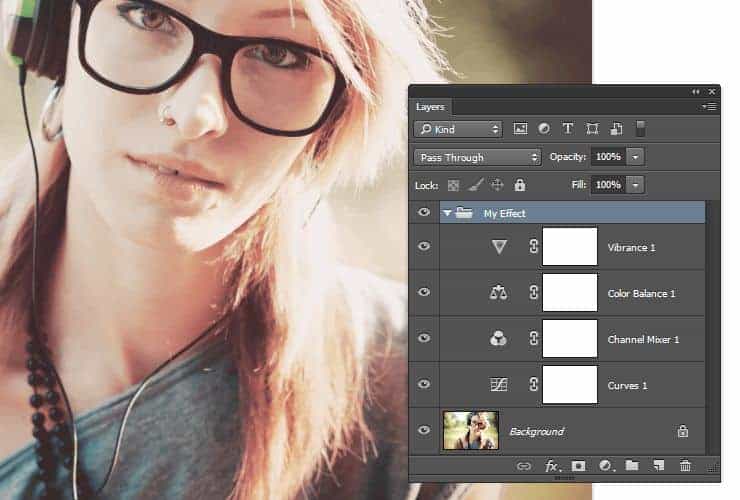Hide the Curves 1 layer
740x500 pixels.
(424, 384)
